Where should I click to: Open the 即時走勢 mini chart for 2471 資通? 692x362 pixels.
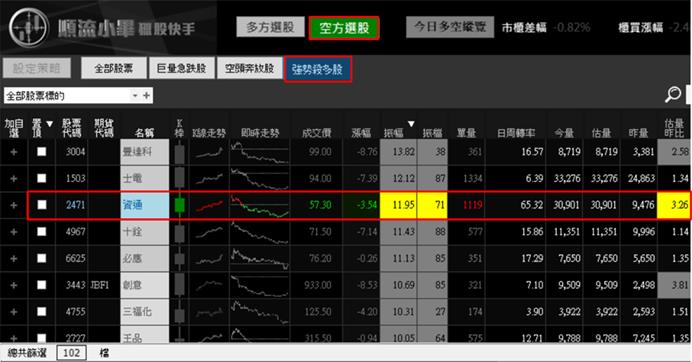click(260, 206)
